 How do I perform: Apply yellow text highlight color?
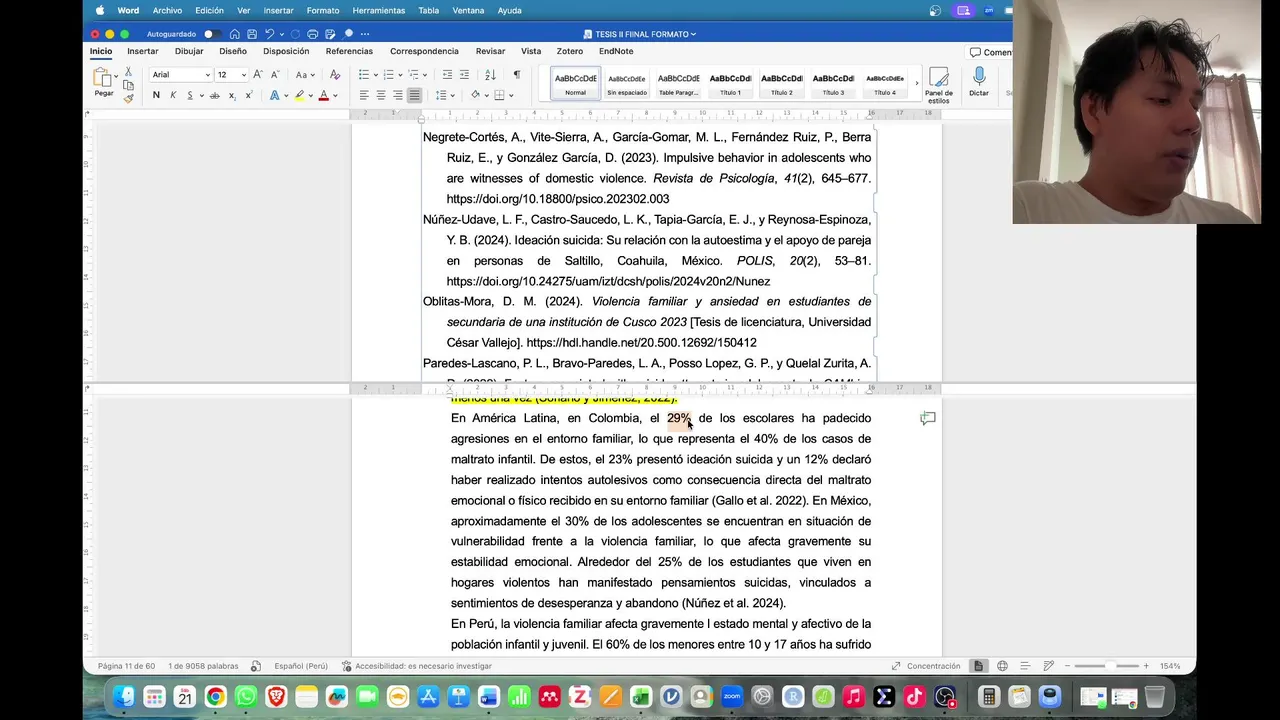pos(299,95)
